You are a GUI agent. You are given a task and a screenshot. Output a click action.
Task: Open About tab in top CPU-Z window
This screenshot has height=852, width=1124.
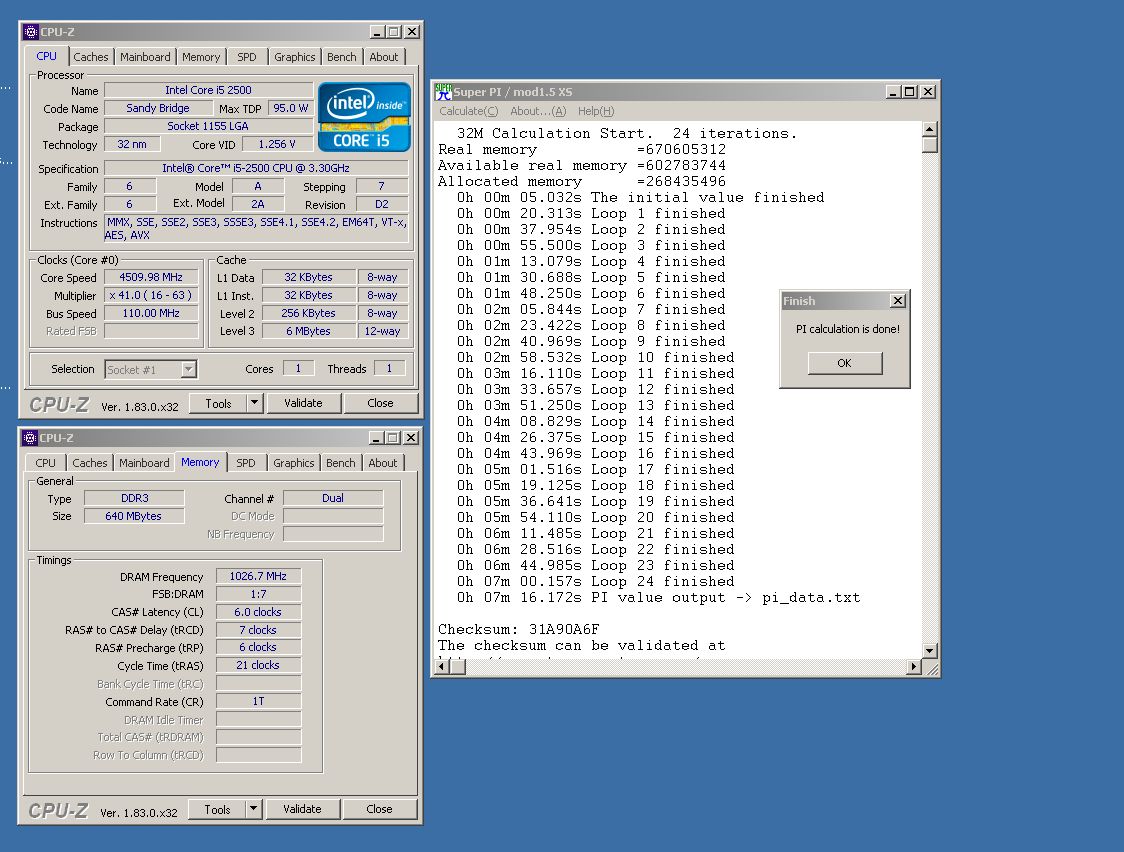click(384, 57)
